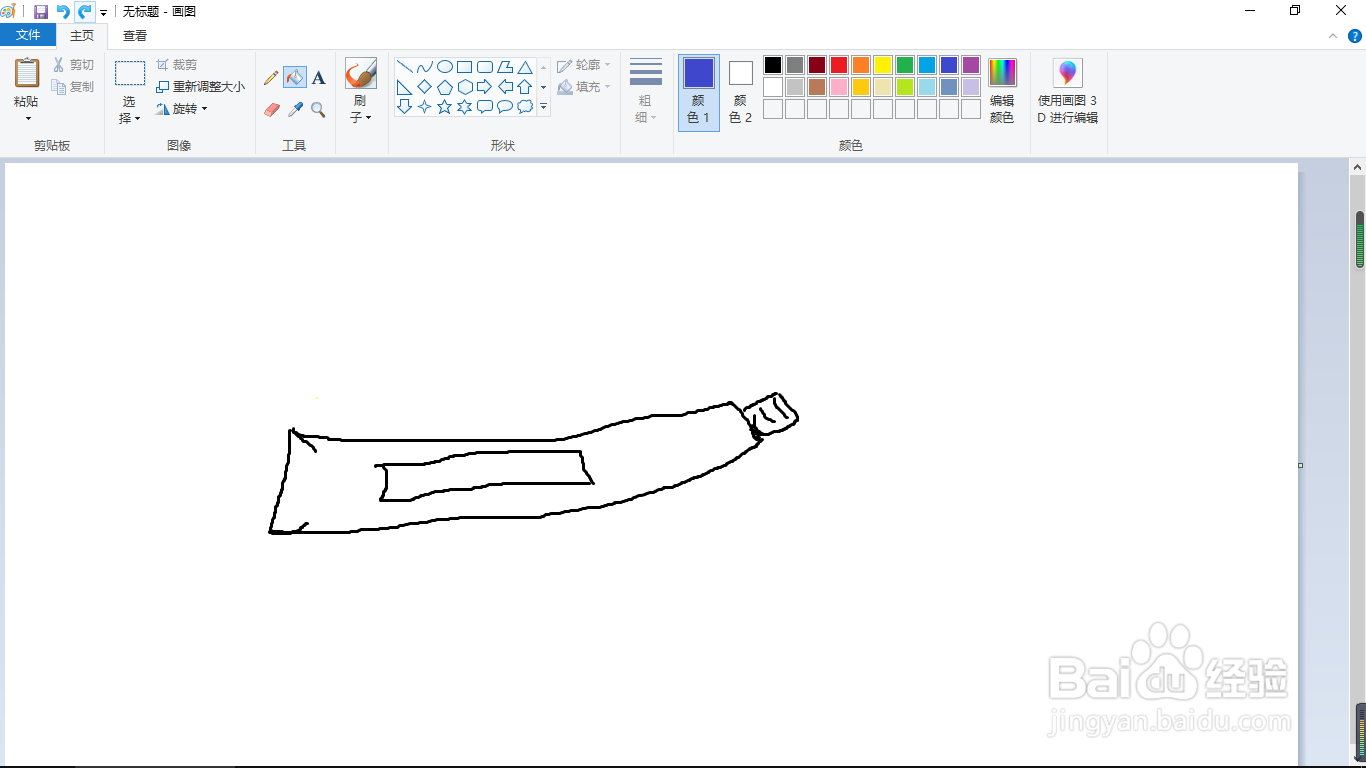1366x768 pixels.
Task: Click the scrollbar up arrow
Action: 1359,169
